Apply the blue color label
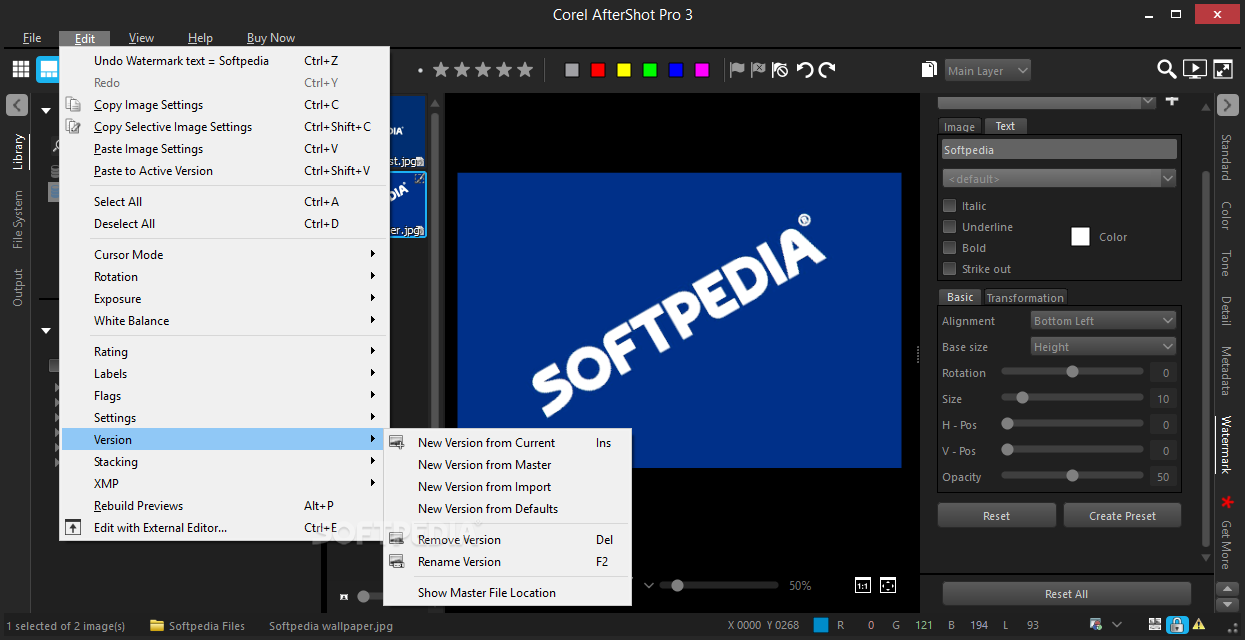The width and height of the screenshot is (1245, 640). click(x=676, y=70)
